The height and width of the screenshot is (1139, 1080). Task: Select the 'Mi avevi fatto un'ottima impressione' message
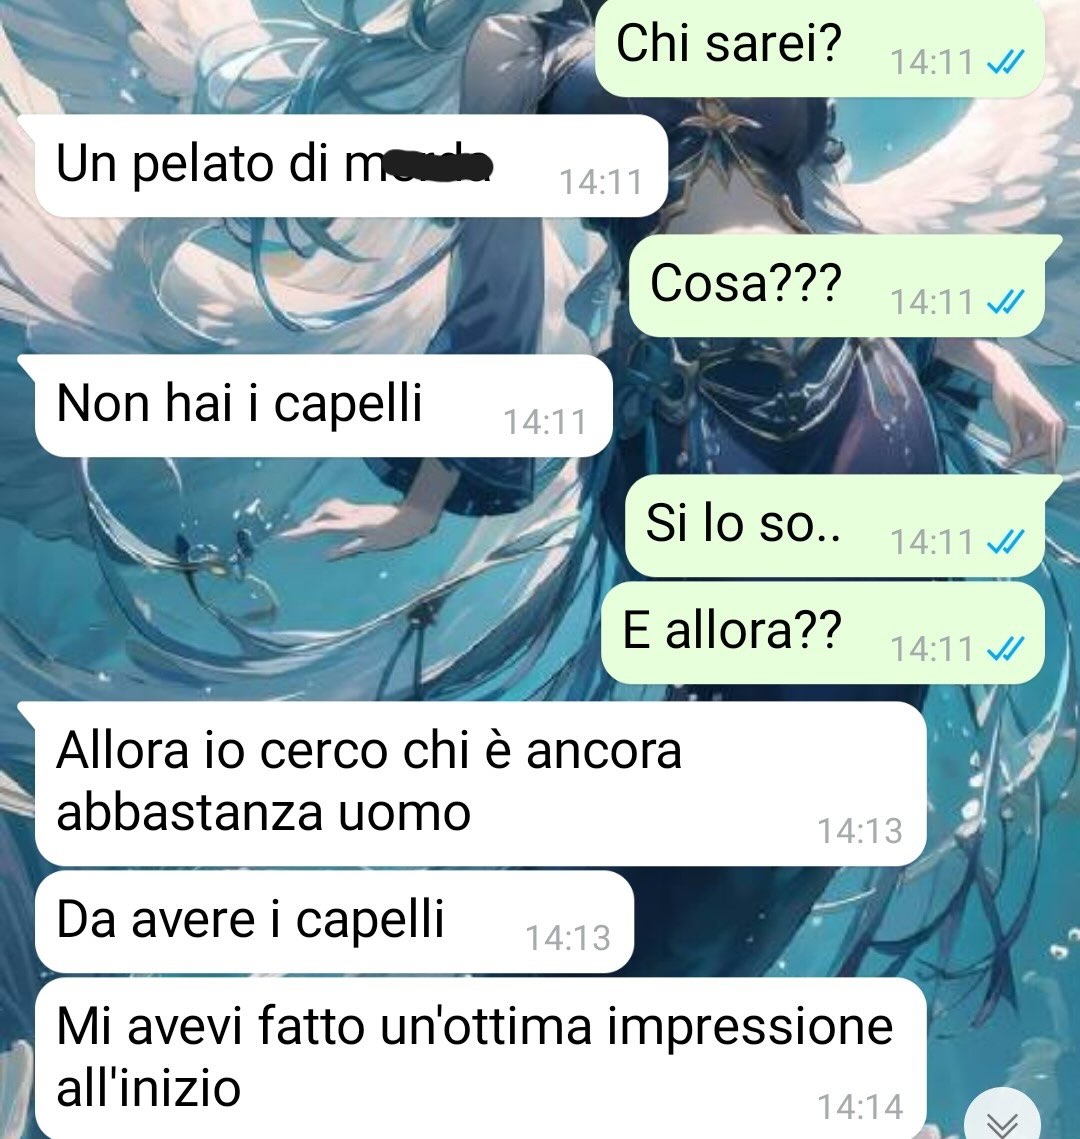point(481,1058)
